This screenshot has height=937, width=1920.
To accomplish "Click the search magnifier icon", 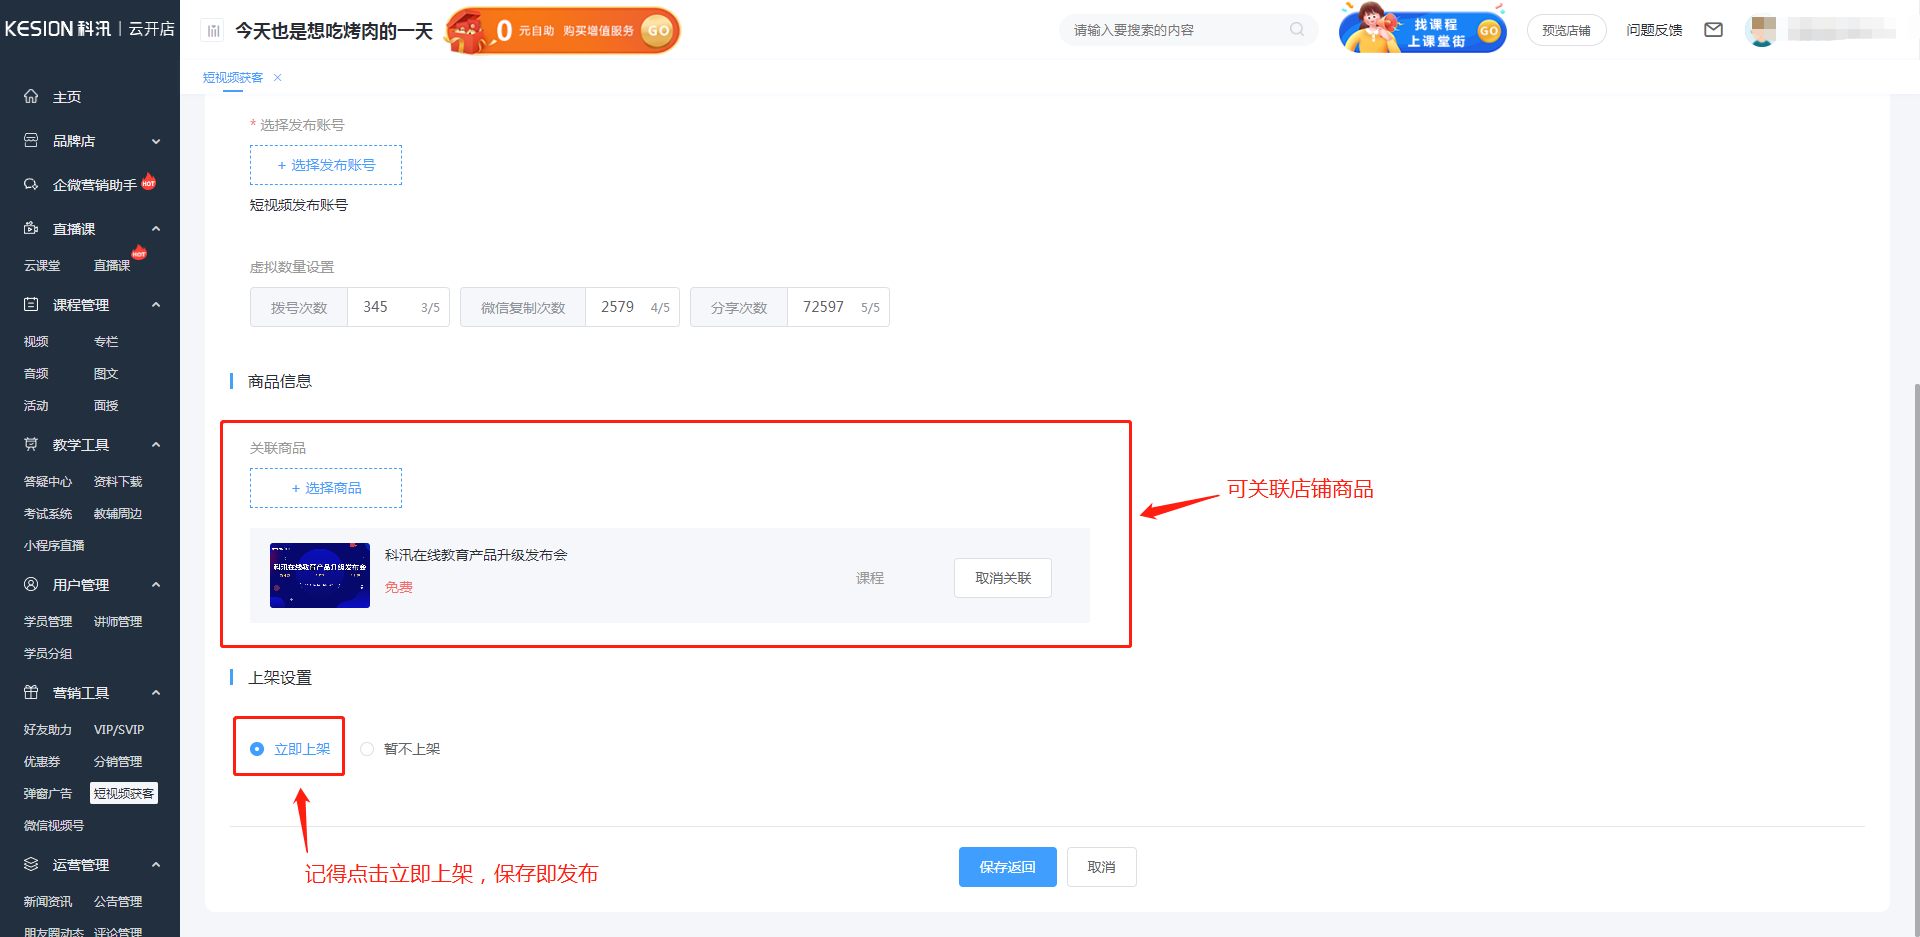I will coord(1297,30).
